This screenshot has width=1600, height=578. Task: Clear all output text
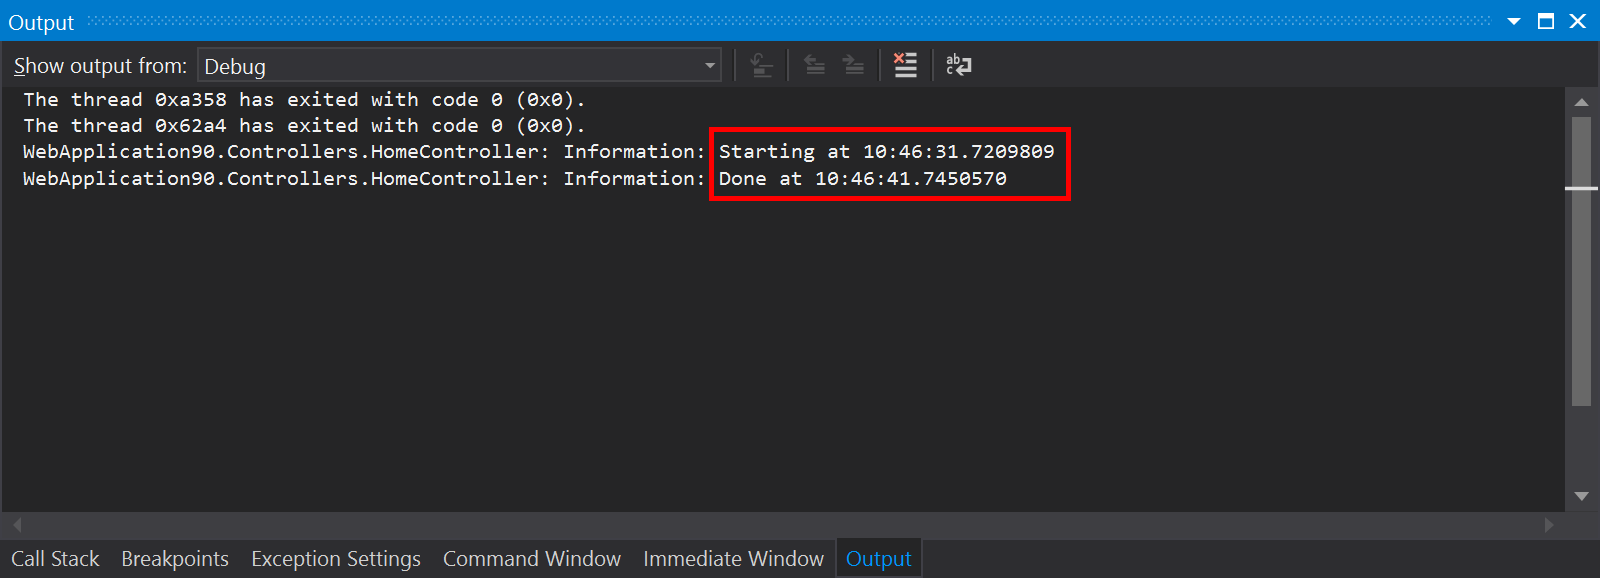tap(905, 66)
